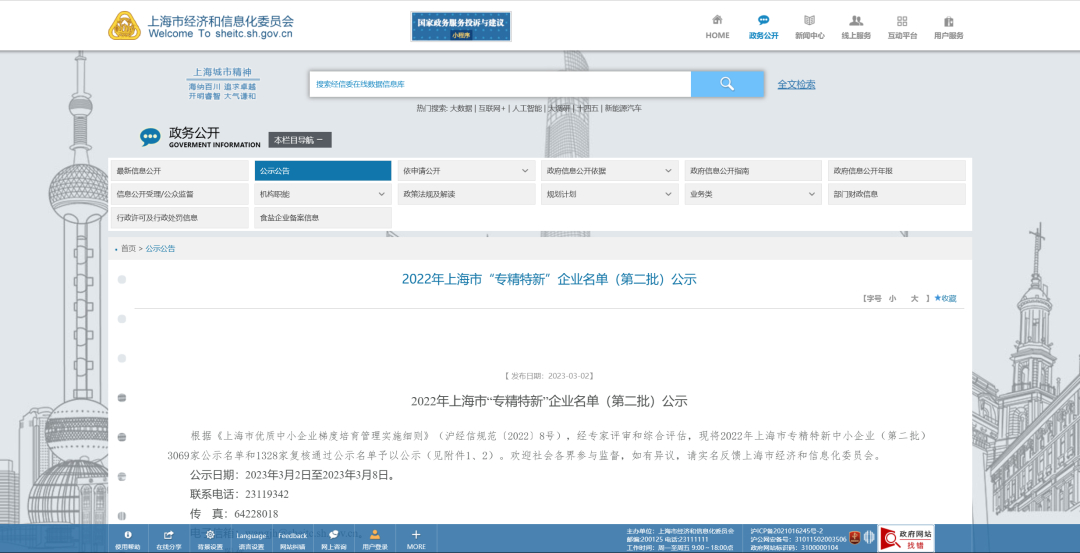Open 新闻中心 news center icon
Image resolution: width=1080 pixels, height=553 pixels.
click(x=809, y=21)
